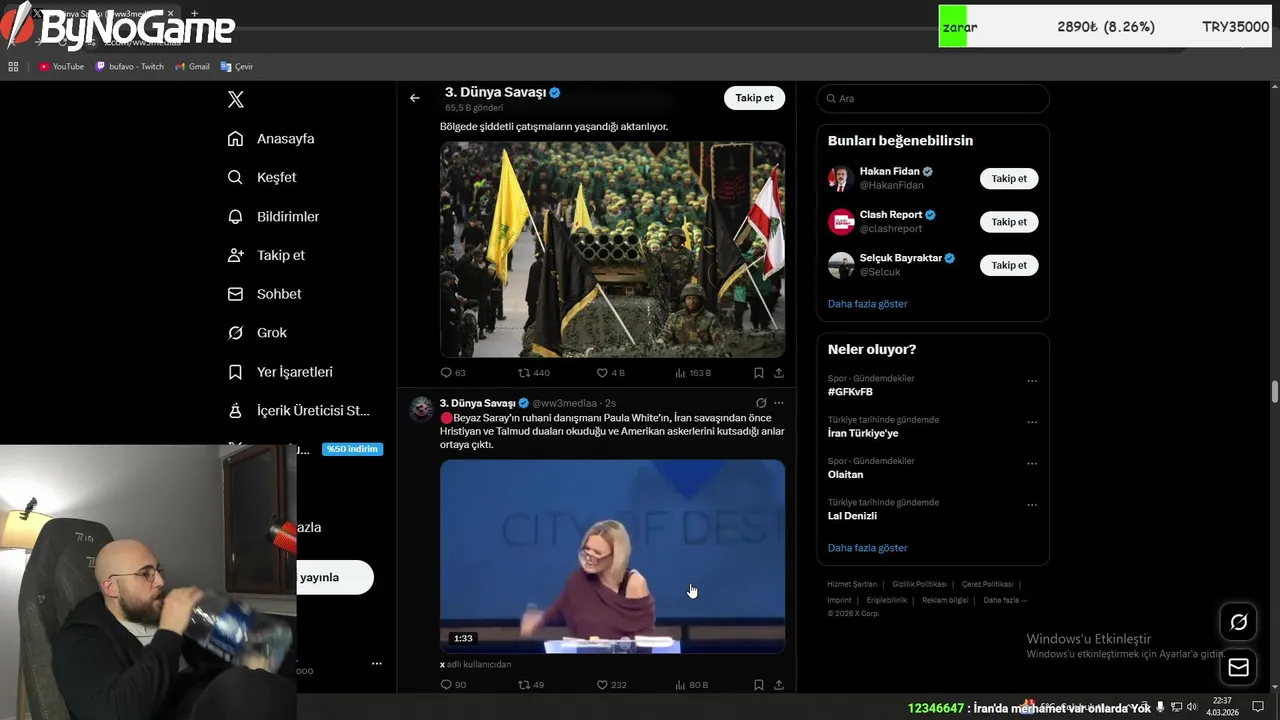The height and width of the screenshot is (720, 1280).
Task: Like the post with 4 B likes
Action: pos(610,373)
